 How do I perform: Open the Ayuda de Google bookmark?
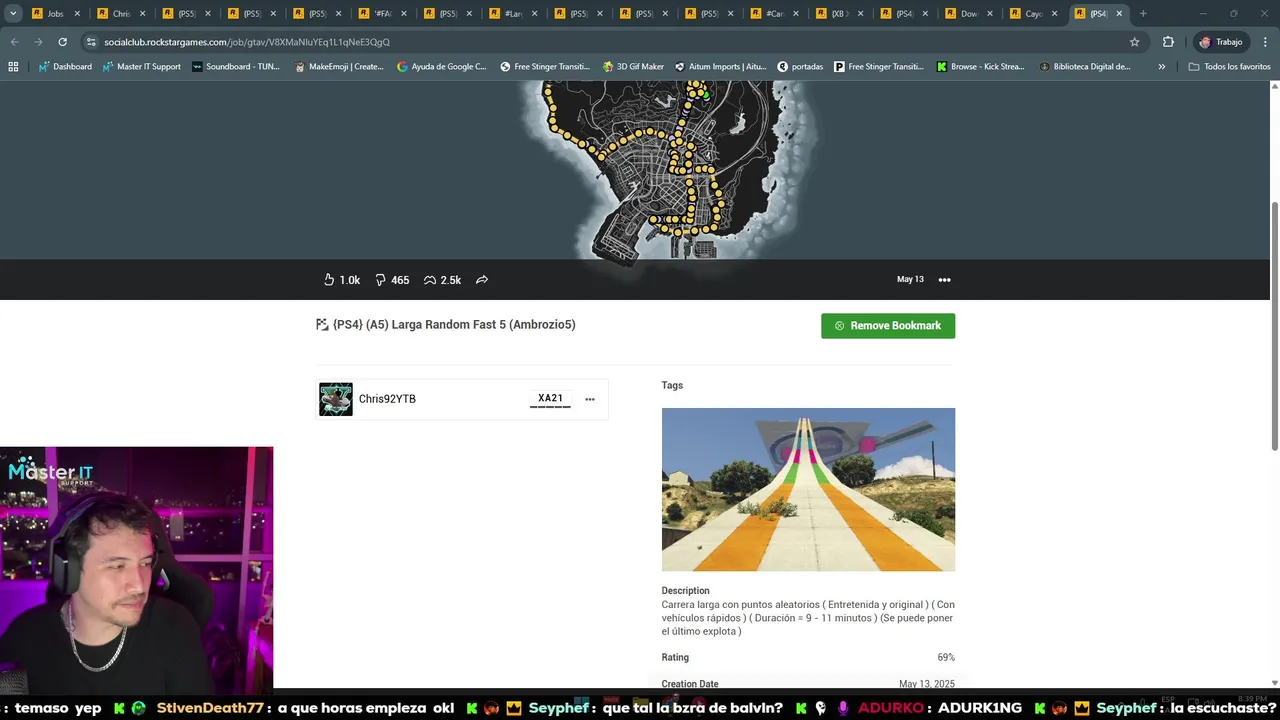click(441, 67)
